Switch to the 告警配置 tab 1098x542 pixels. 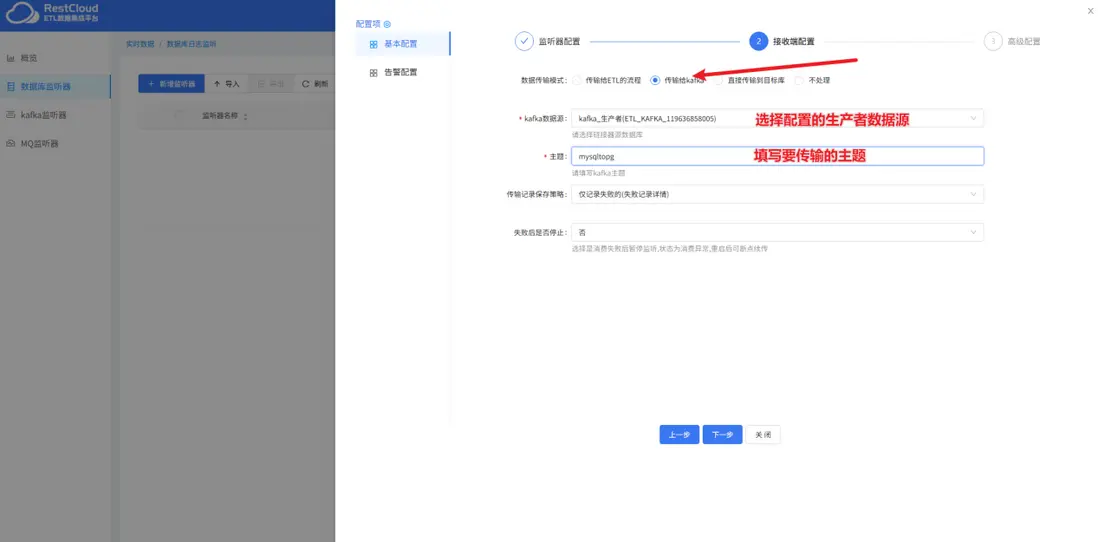(x=403, y=72)
